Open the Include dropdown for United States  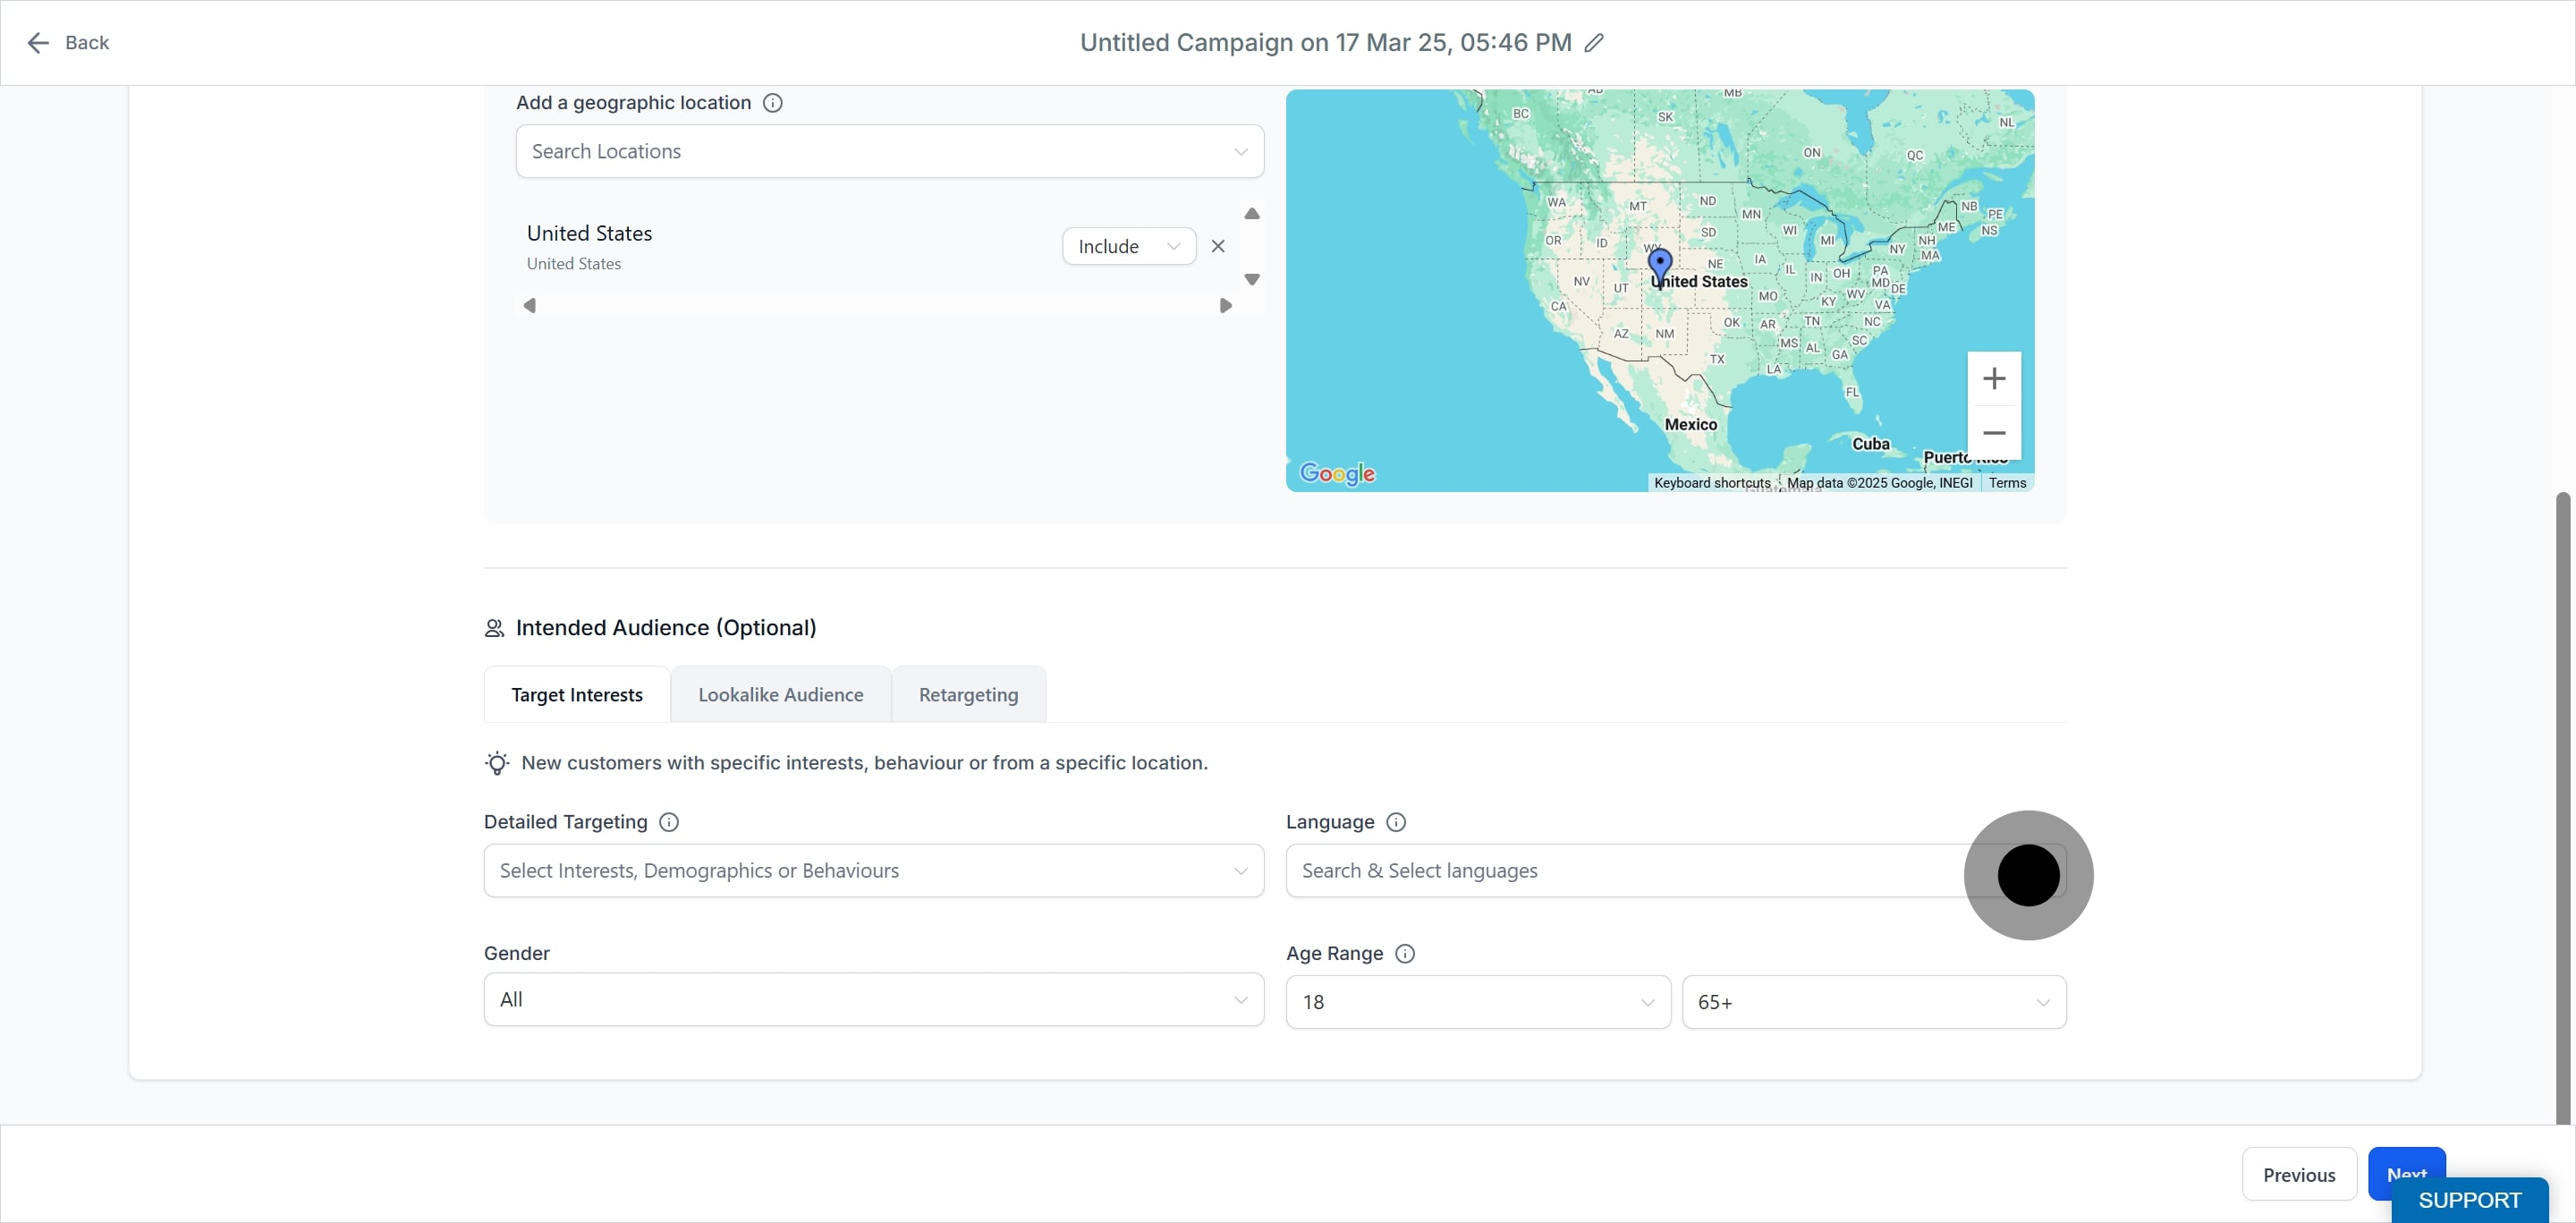[1129, 246]
